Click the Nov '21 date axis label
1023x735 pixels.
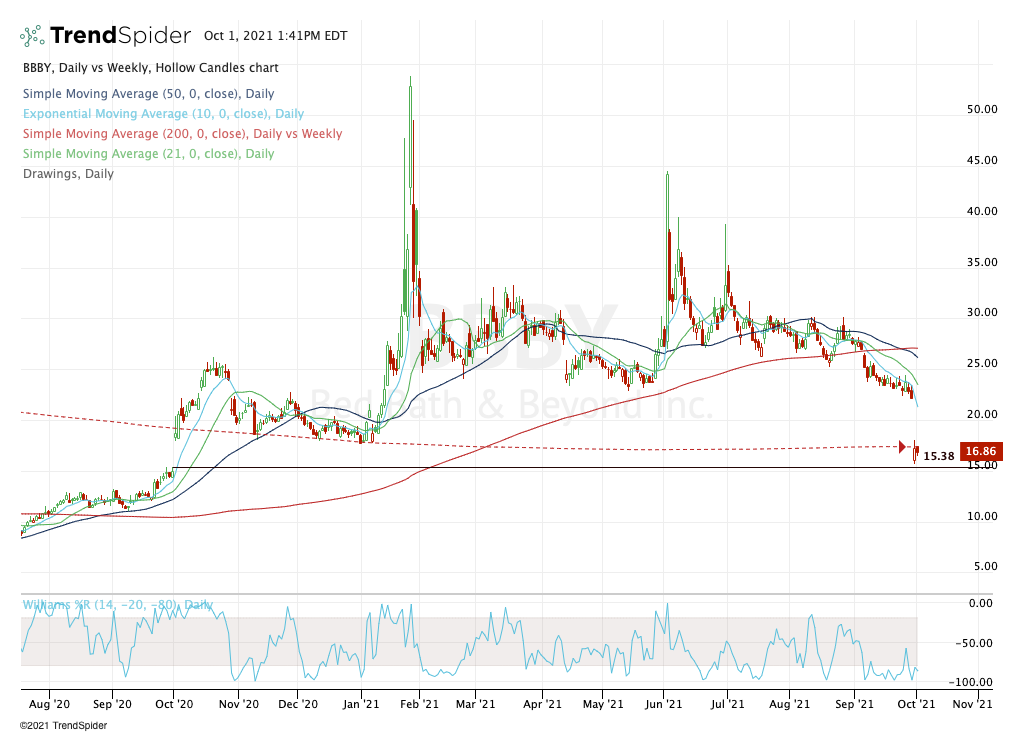pyautogui.click(x=972, y=704)
